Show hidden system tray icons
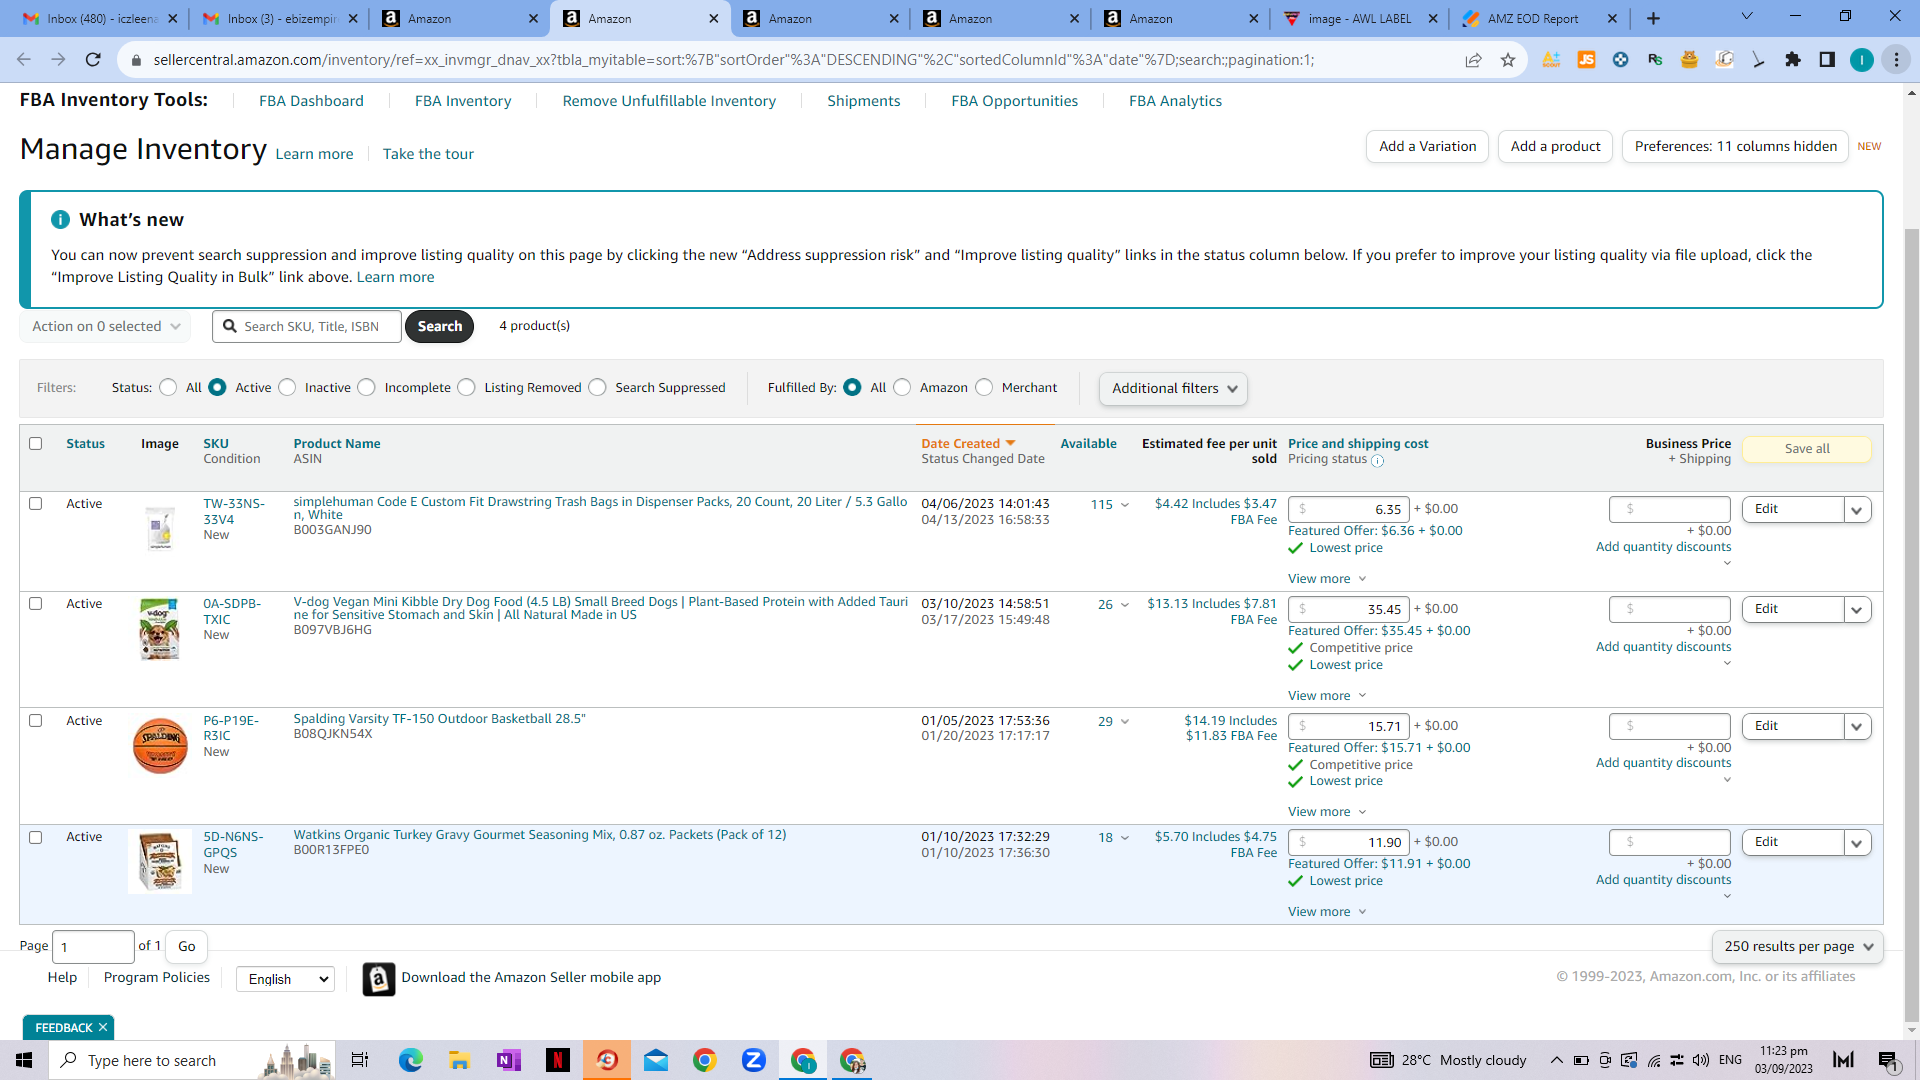Viewport: 1920px width, 1080px height. pyautogui.click(x=1556, y=1060)
